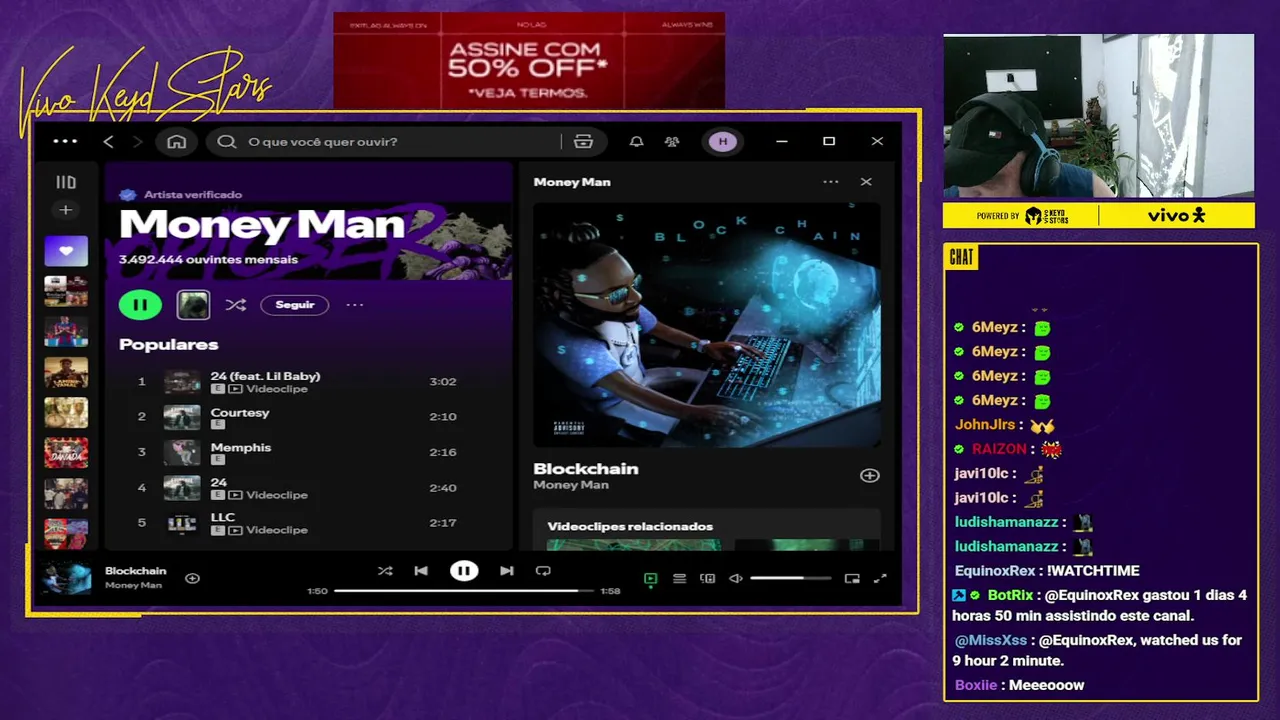Add current song via bottom bar plus icon
Screen dimensions: 1280x720
(192, 578)
